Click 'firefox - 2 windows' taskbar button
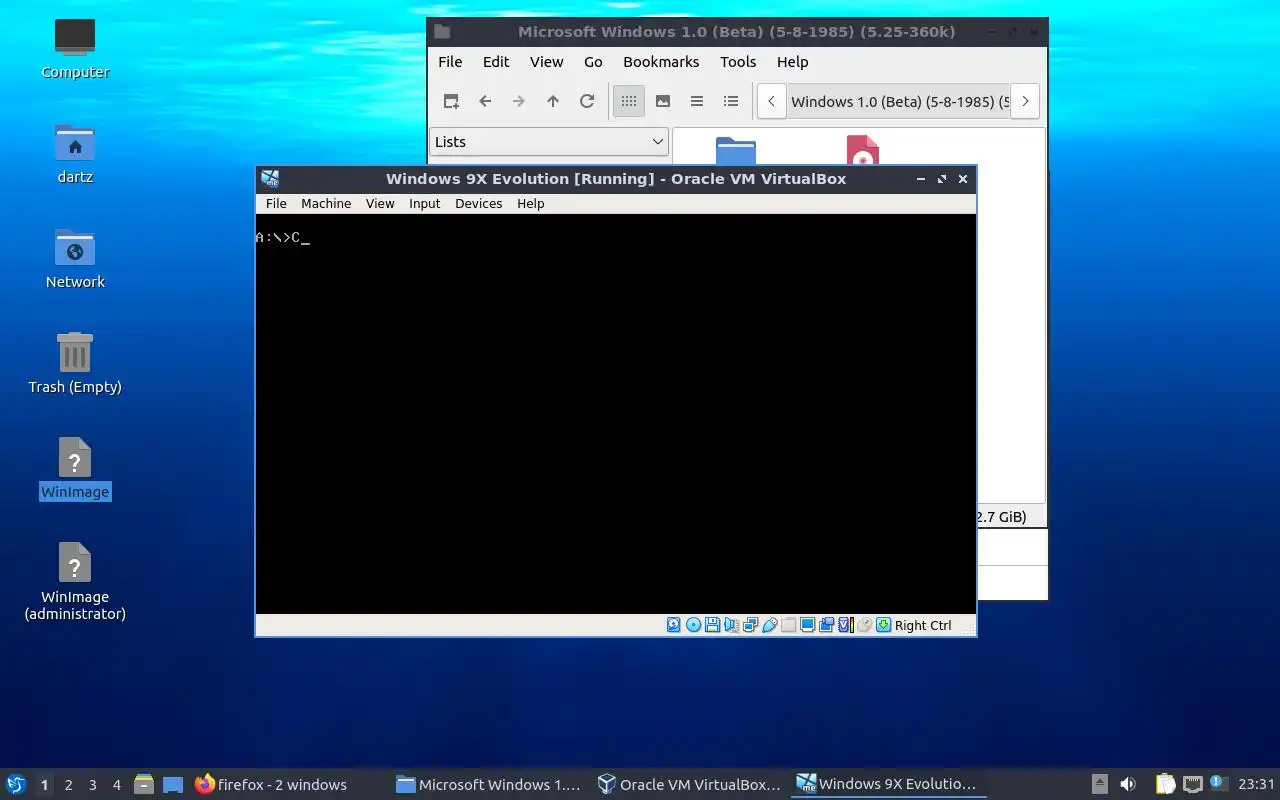Viewport: 1280px width, 800px height. coord(270,785)
